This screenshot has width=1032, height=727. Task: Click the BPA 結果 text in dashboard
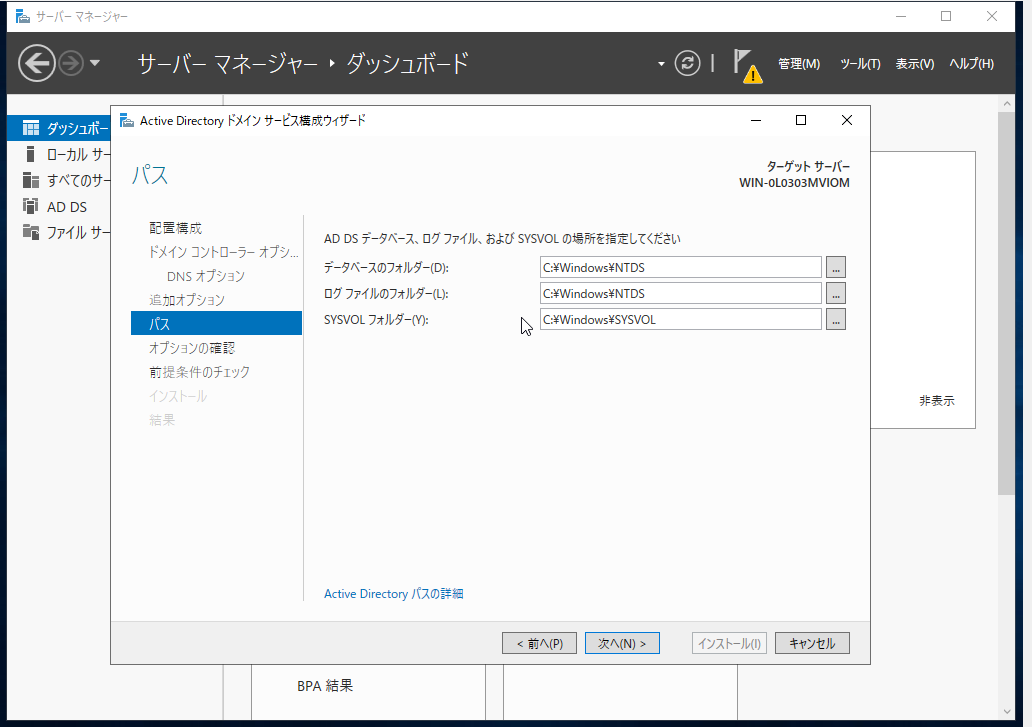[325, 686]
